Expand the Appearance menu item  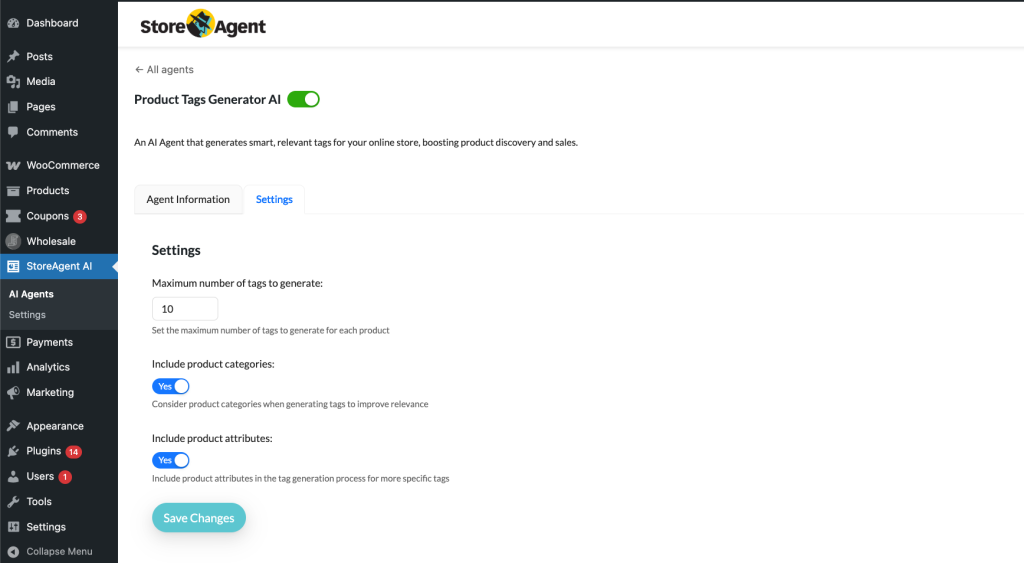tap(54, 426)
